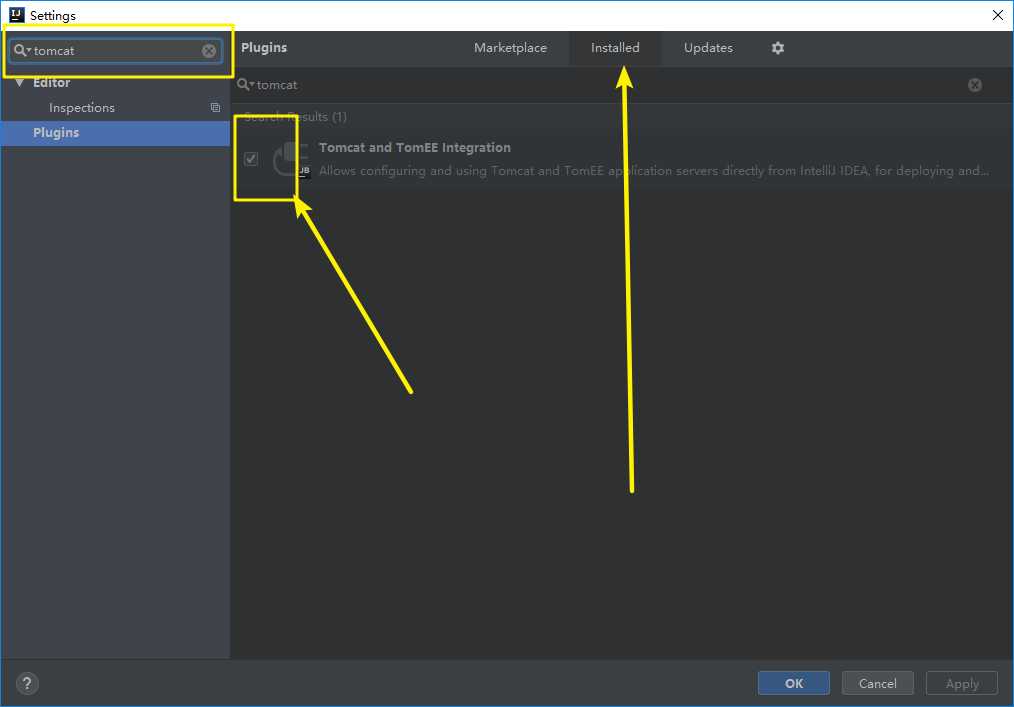
Task: Collapse the Editor tree node
Action: (x=19, y=83)
